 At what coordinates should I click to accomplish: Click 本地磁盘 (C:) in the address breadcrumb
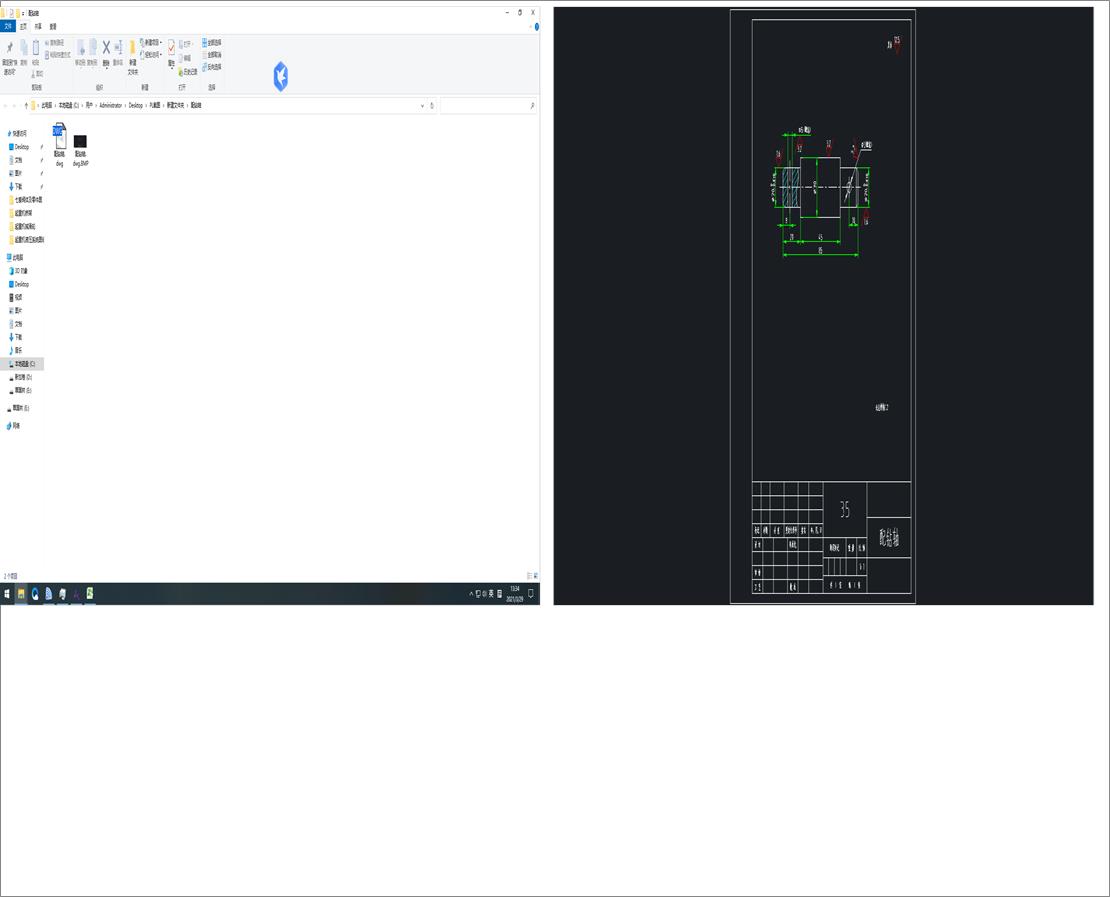pos(69,105)
